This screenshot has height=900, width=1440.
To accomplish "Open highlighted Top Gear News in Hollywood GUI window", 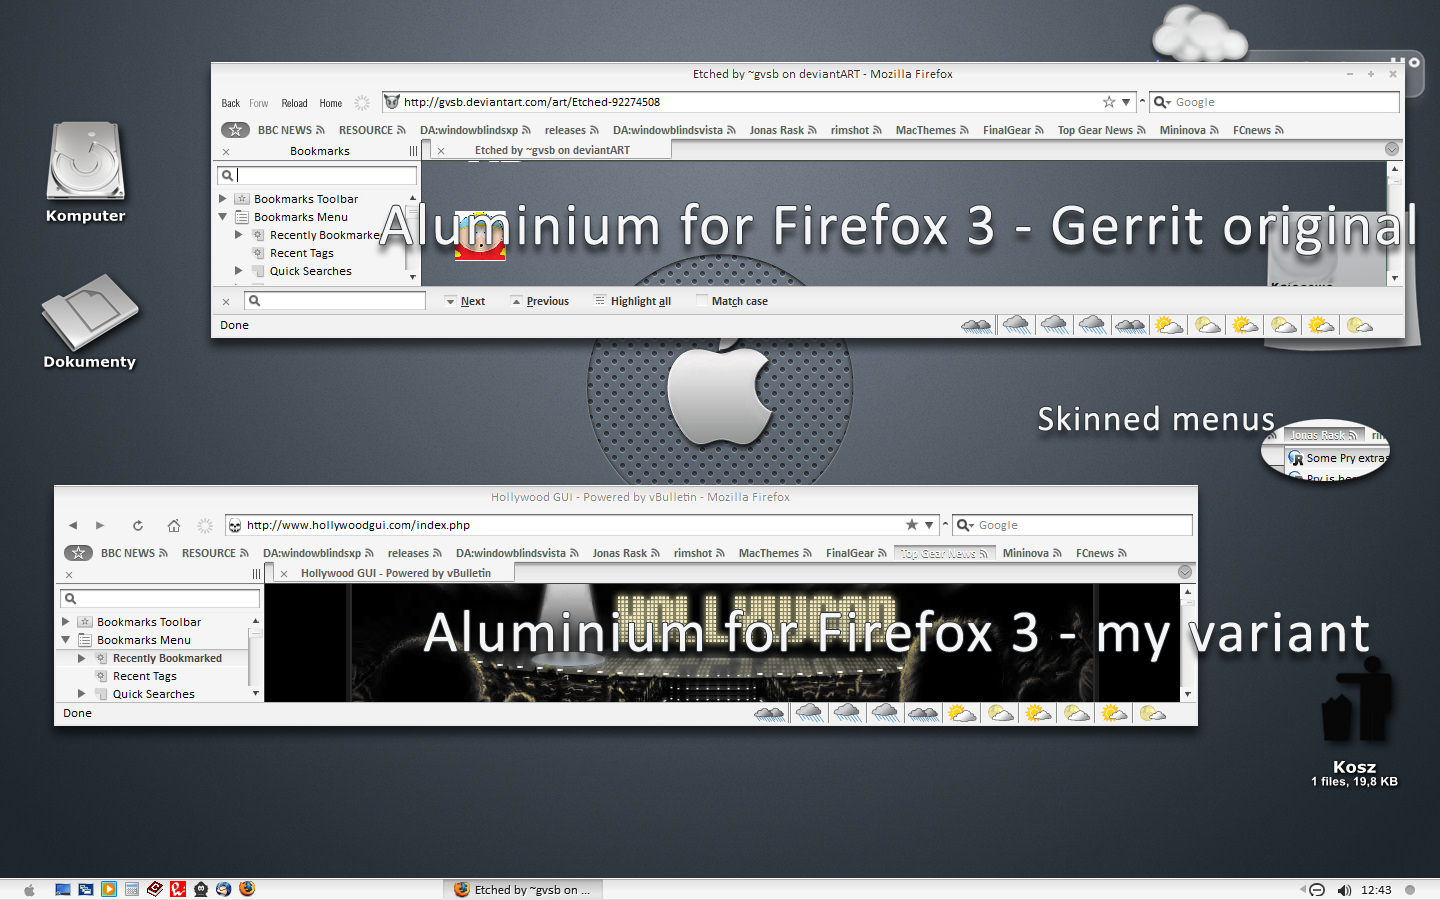I will [944, 553].
